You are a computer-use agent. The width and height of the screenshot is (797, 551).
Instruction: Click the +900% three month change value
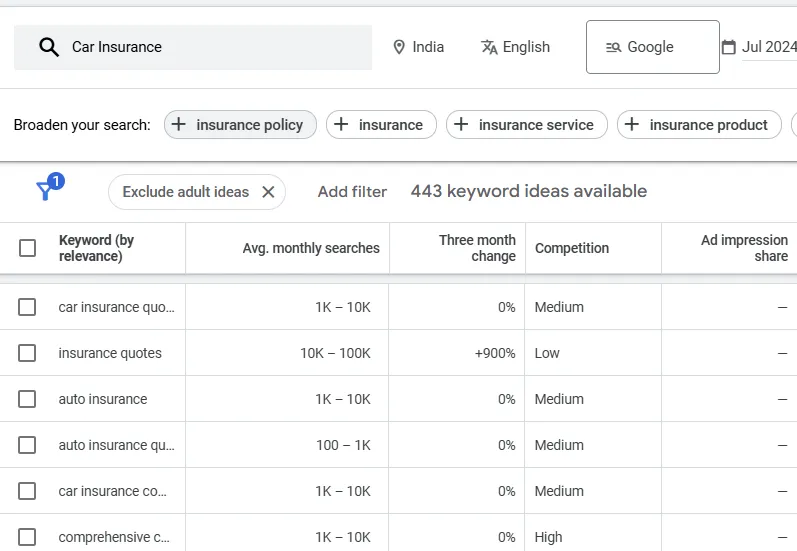[x=495, y=353]
